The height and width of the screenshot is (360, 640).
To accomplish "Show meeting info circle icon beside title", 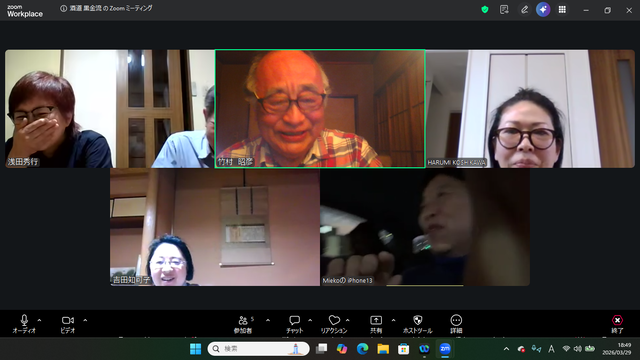I will [x=63, y=9].
